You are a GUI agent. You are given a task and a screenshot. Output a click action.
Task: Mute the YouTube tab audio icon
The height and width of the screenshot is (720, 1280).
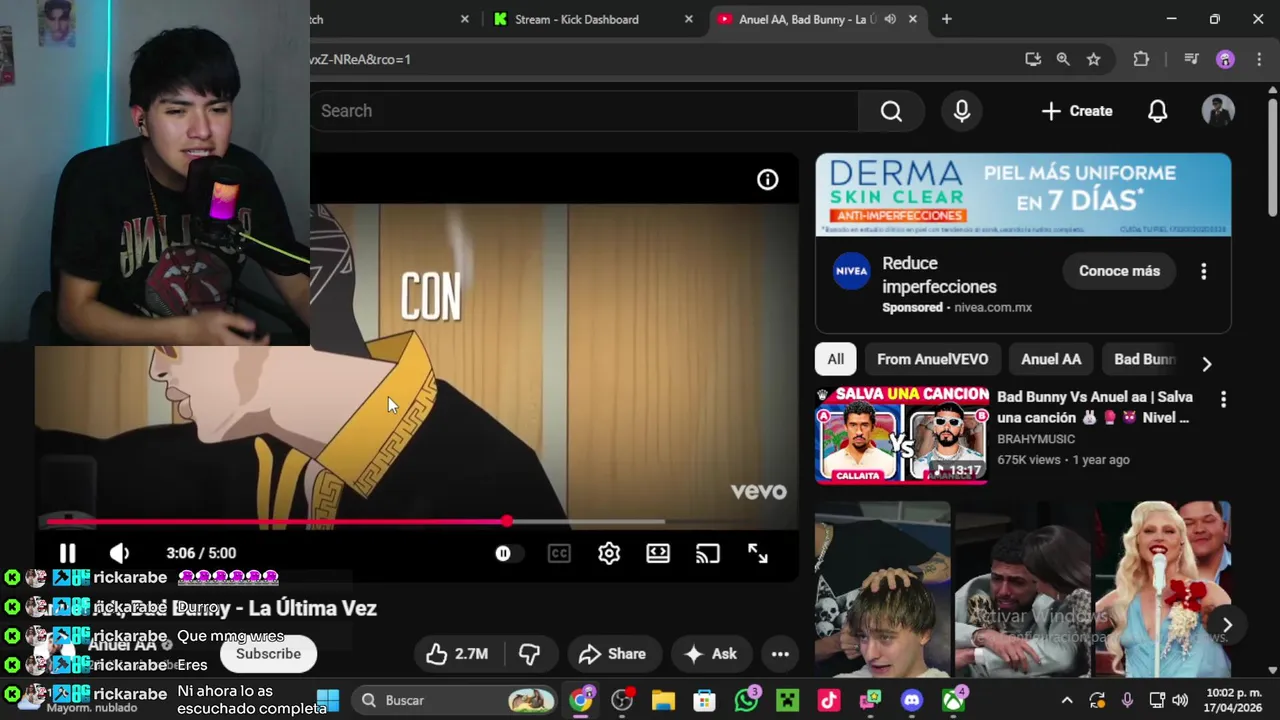890,19
